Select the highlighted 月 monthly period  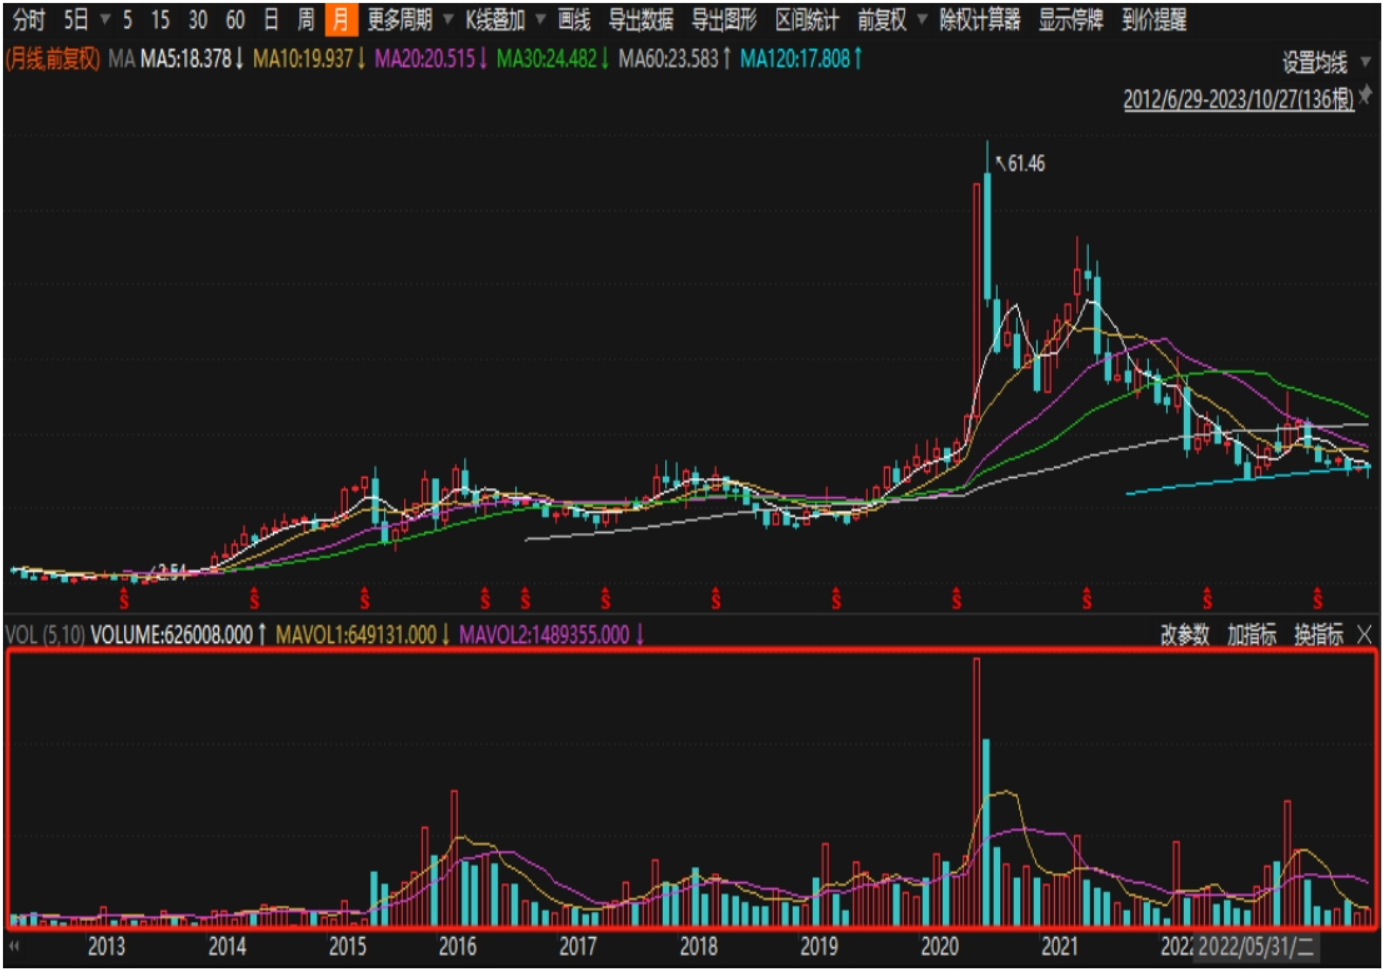[x=341, y=20]
